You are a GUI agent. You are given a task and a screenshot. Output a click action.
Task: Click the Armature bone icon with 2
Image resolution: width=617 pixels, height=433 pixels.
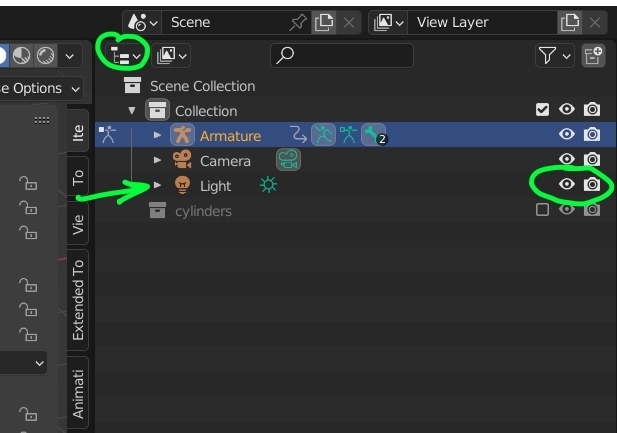coord(374,135)
